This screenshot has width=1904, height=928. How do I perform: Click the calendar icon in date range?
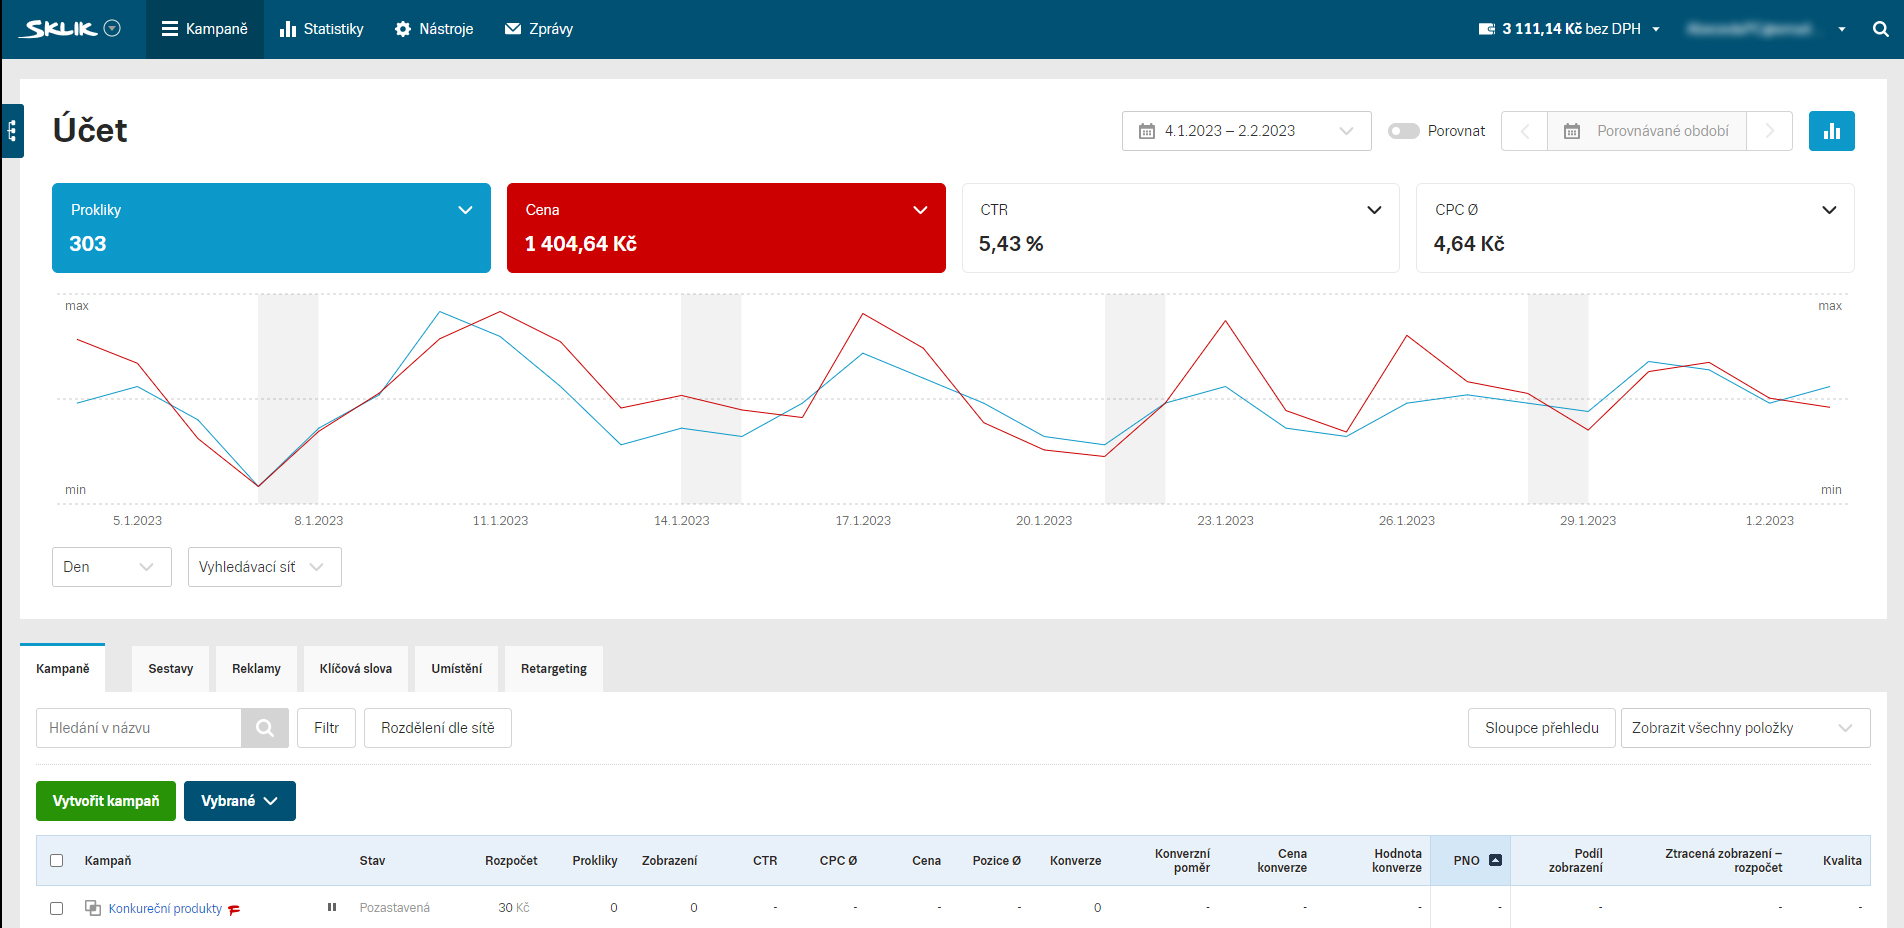1147,131
